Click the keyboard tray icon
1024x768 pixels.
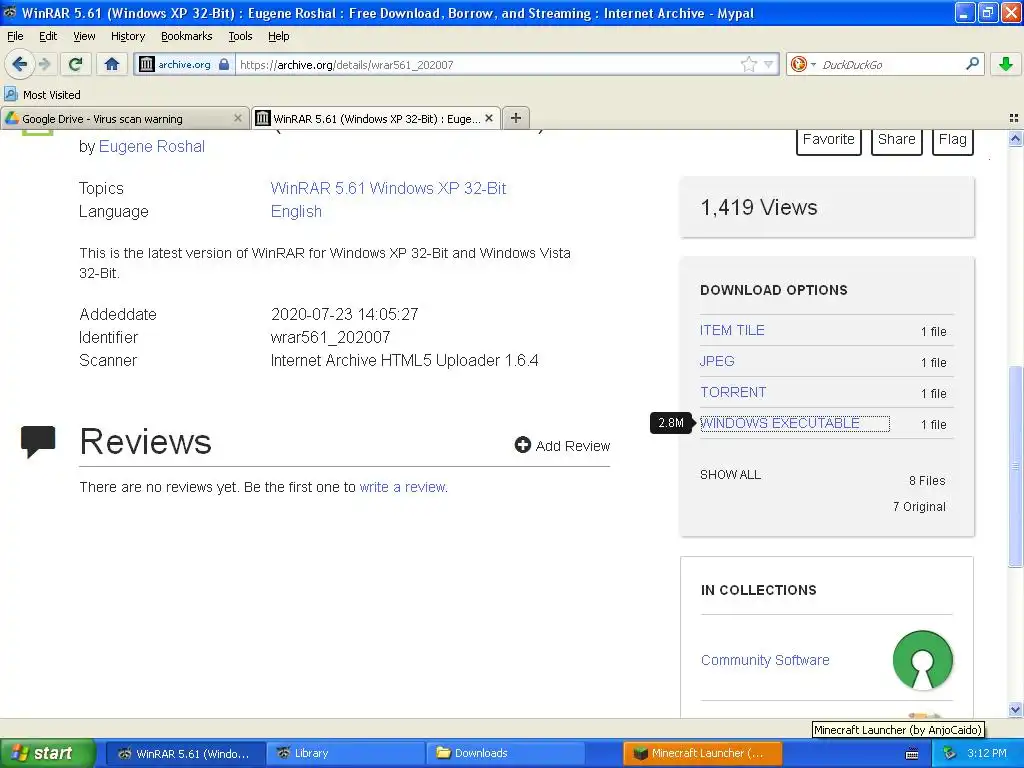pos(912,754)
